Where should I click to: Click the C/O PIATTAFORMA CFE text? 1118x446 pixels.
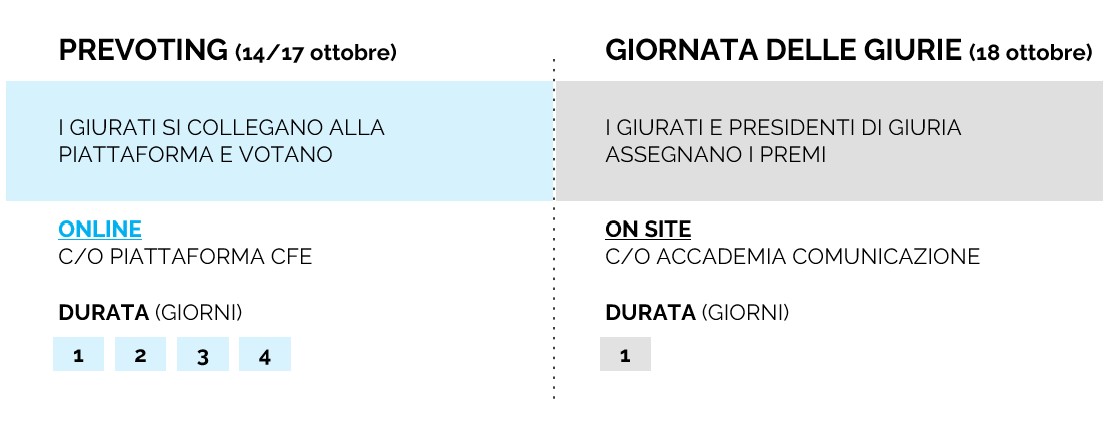pos(185,257)
